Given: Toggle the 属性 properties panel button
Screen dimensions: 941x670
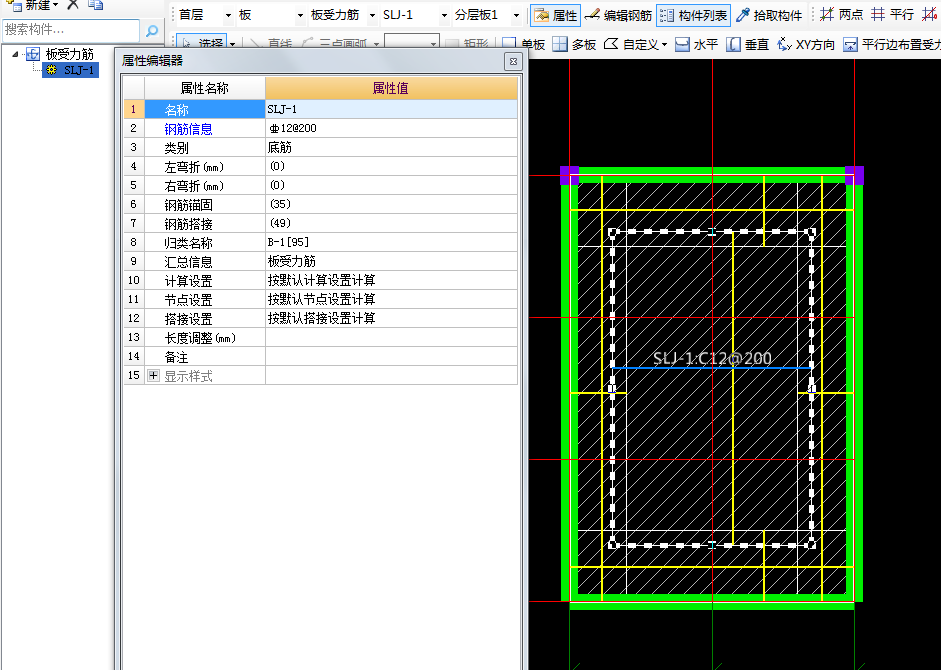Looking at the screenshot, I should [x=555, y=16].
